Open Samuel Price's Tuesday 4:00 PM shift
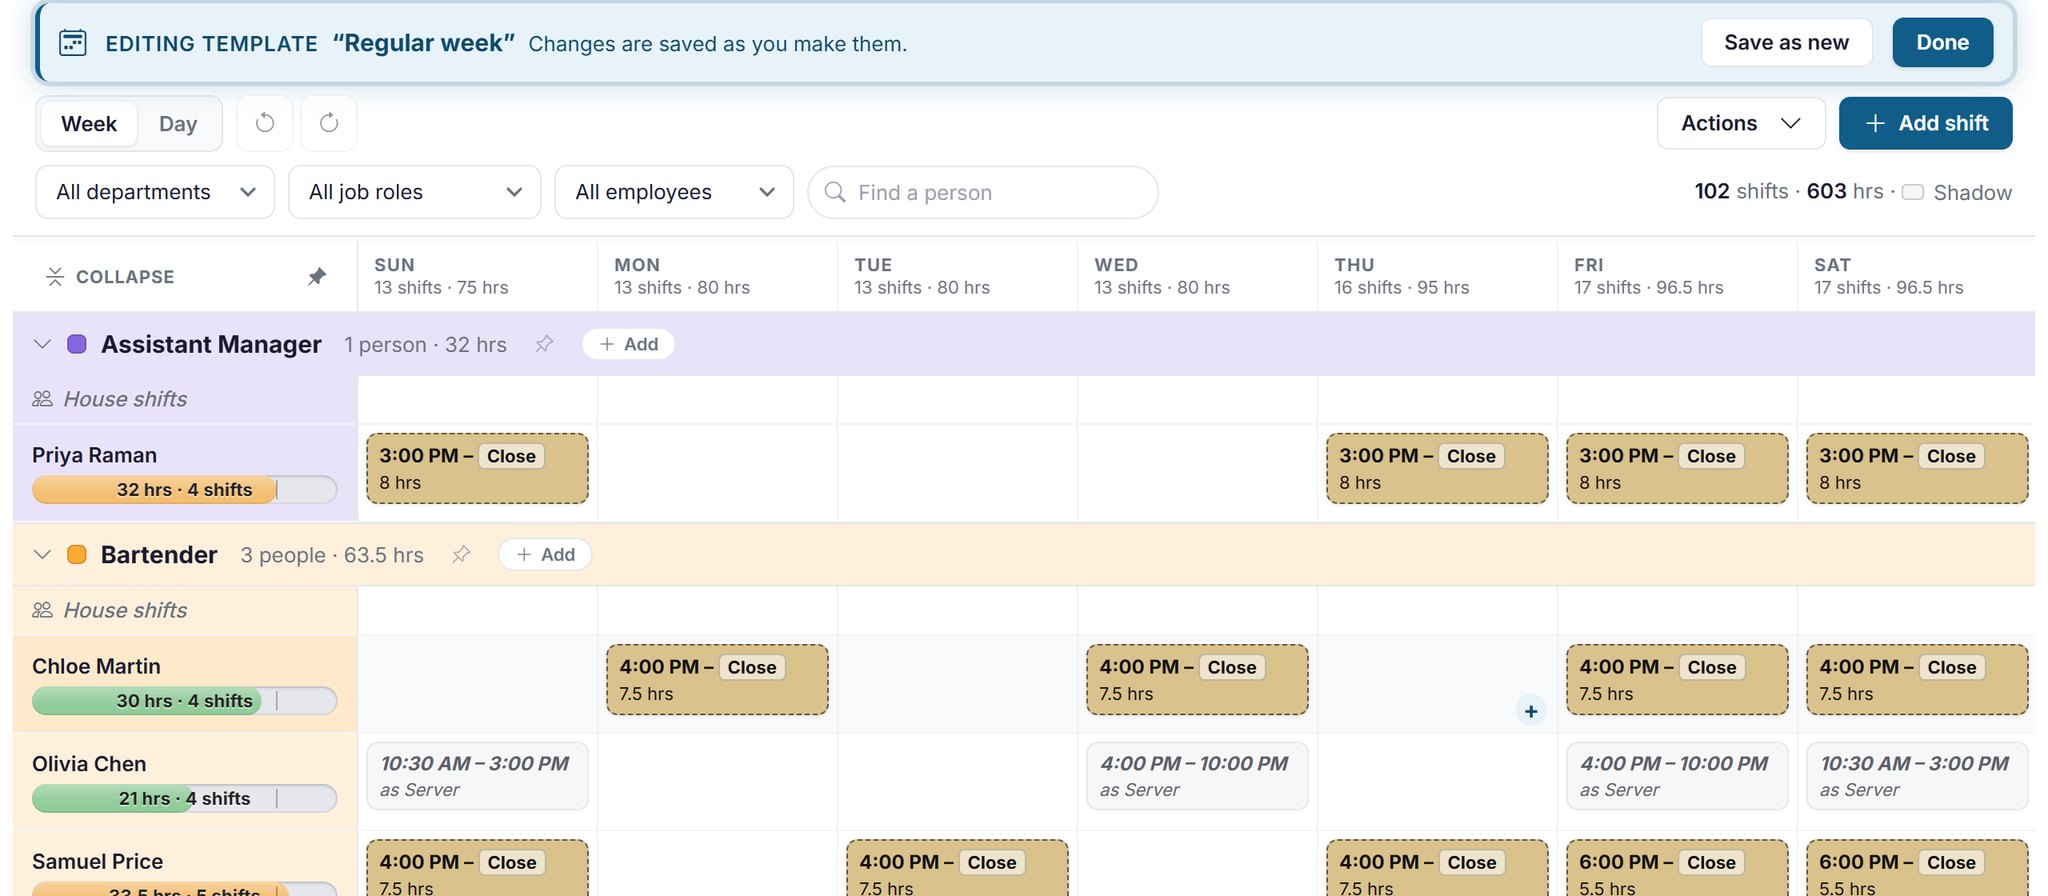 tap(957, 868)
